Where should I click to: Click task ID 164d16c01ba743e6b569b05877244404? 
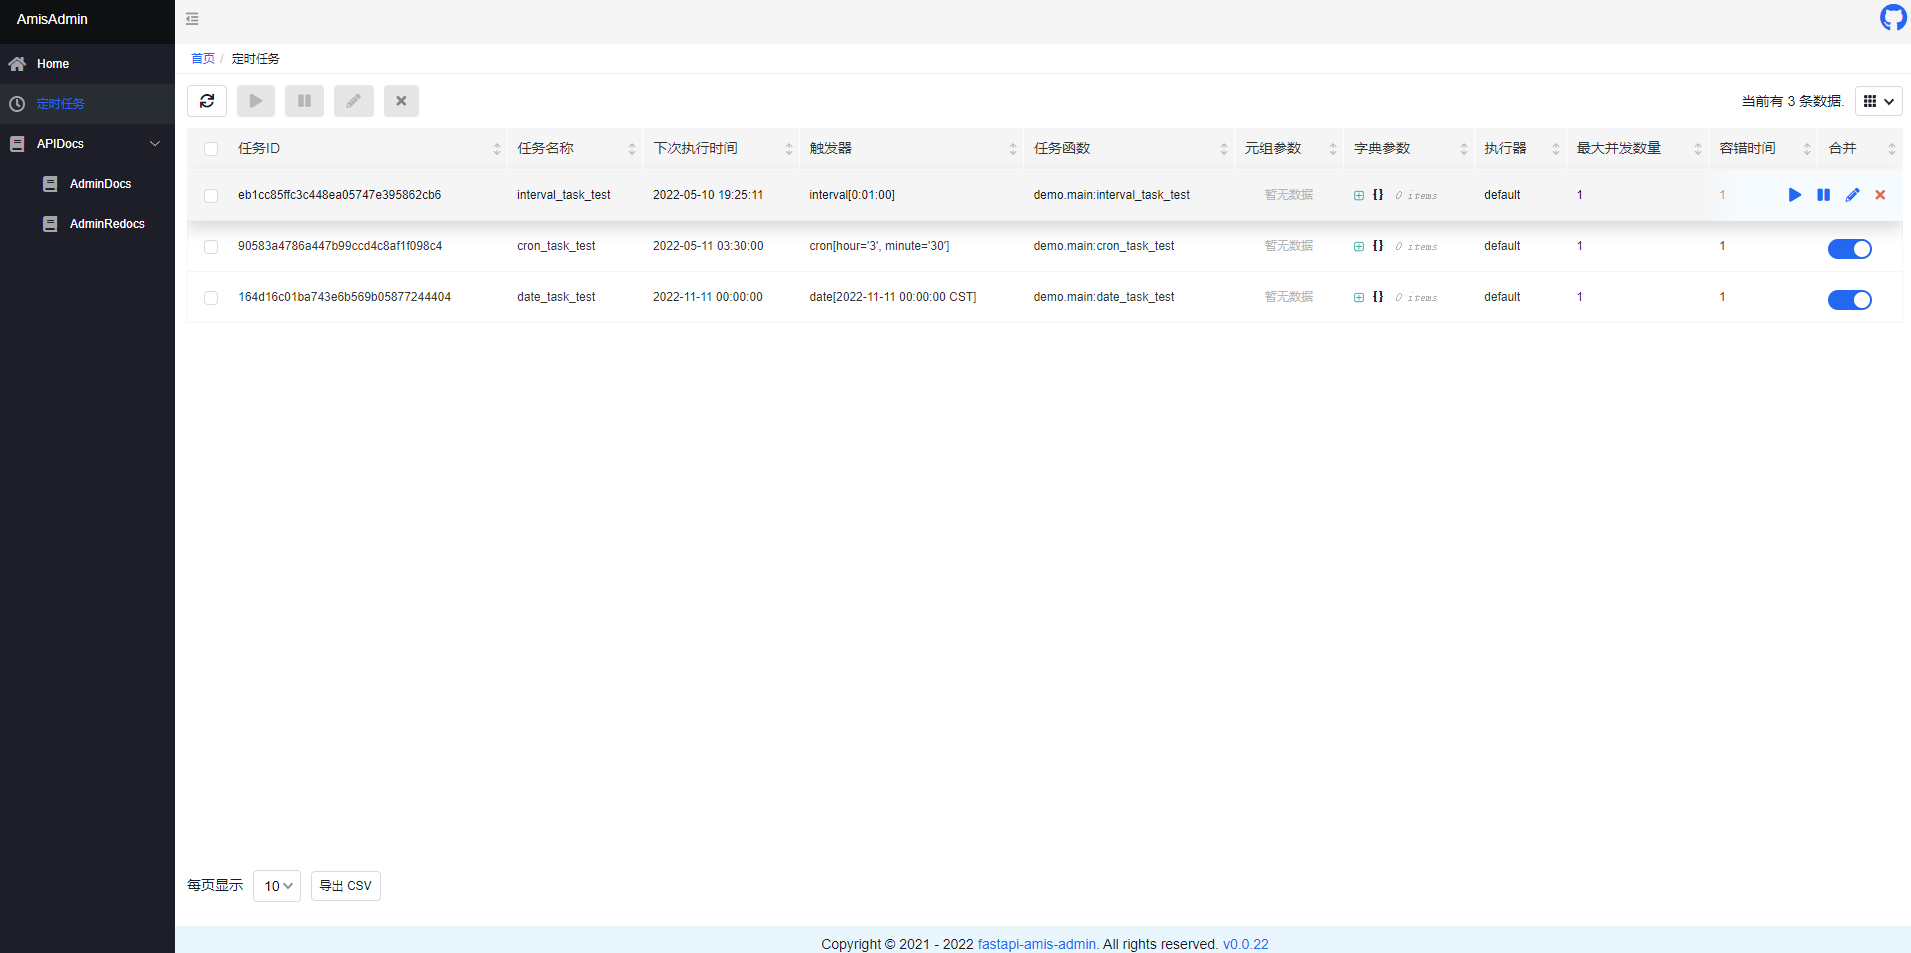pos(344,297)
